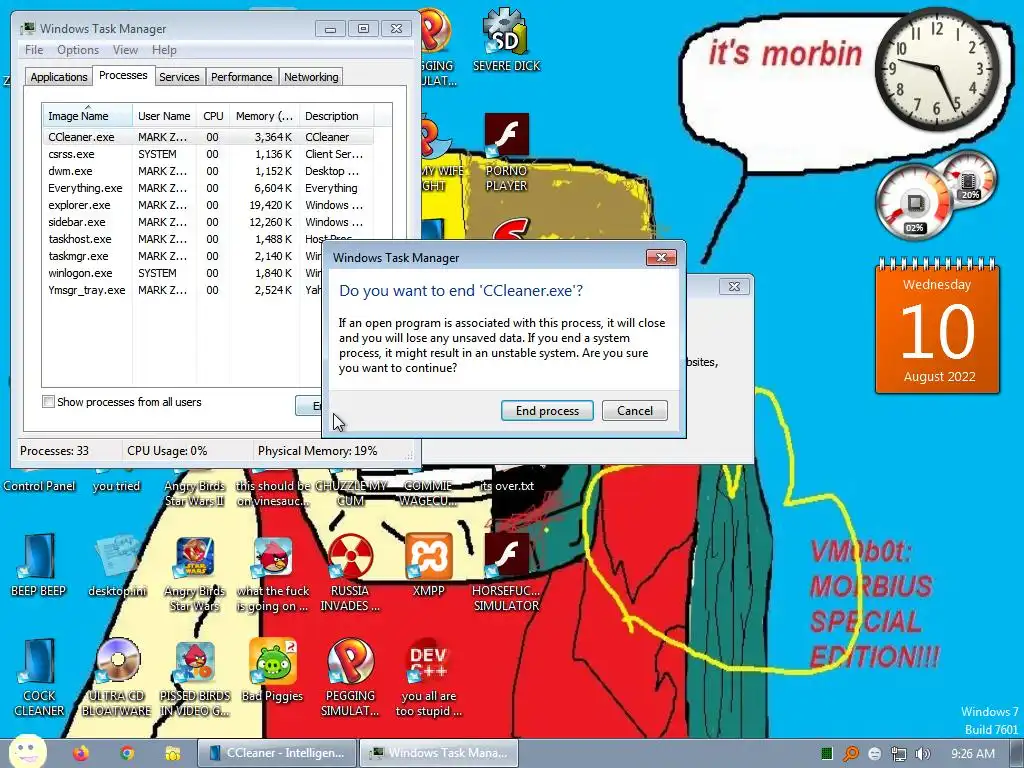Switch to the Applications tab
This screenshot has width=1024, height=768.
59,77
